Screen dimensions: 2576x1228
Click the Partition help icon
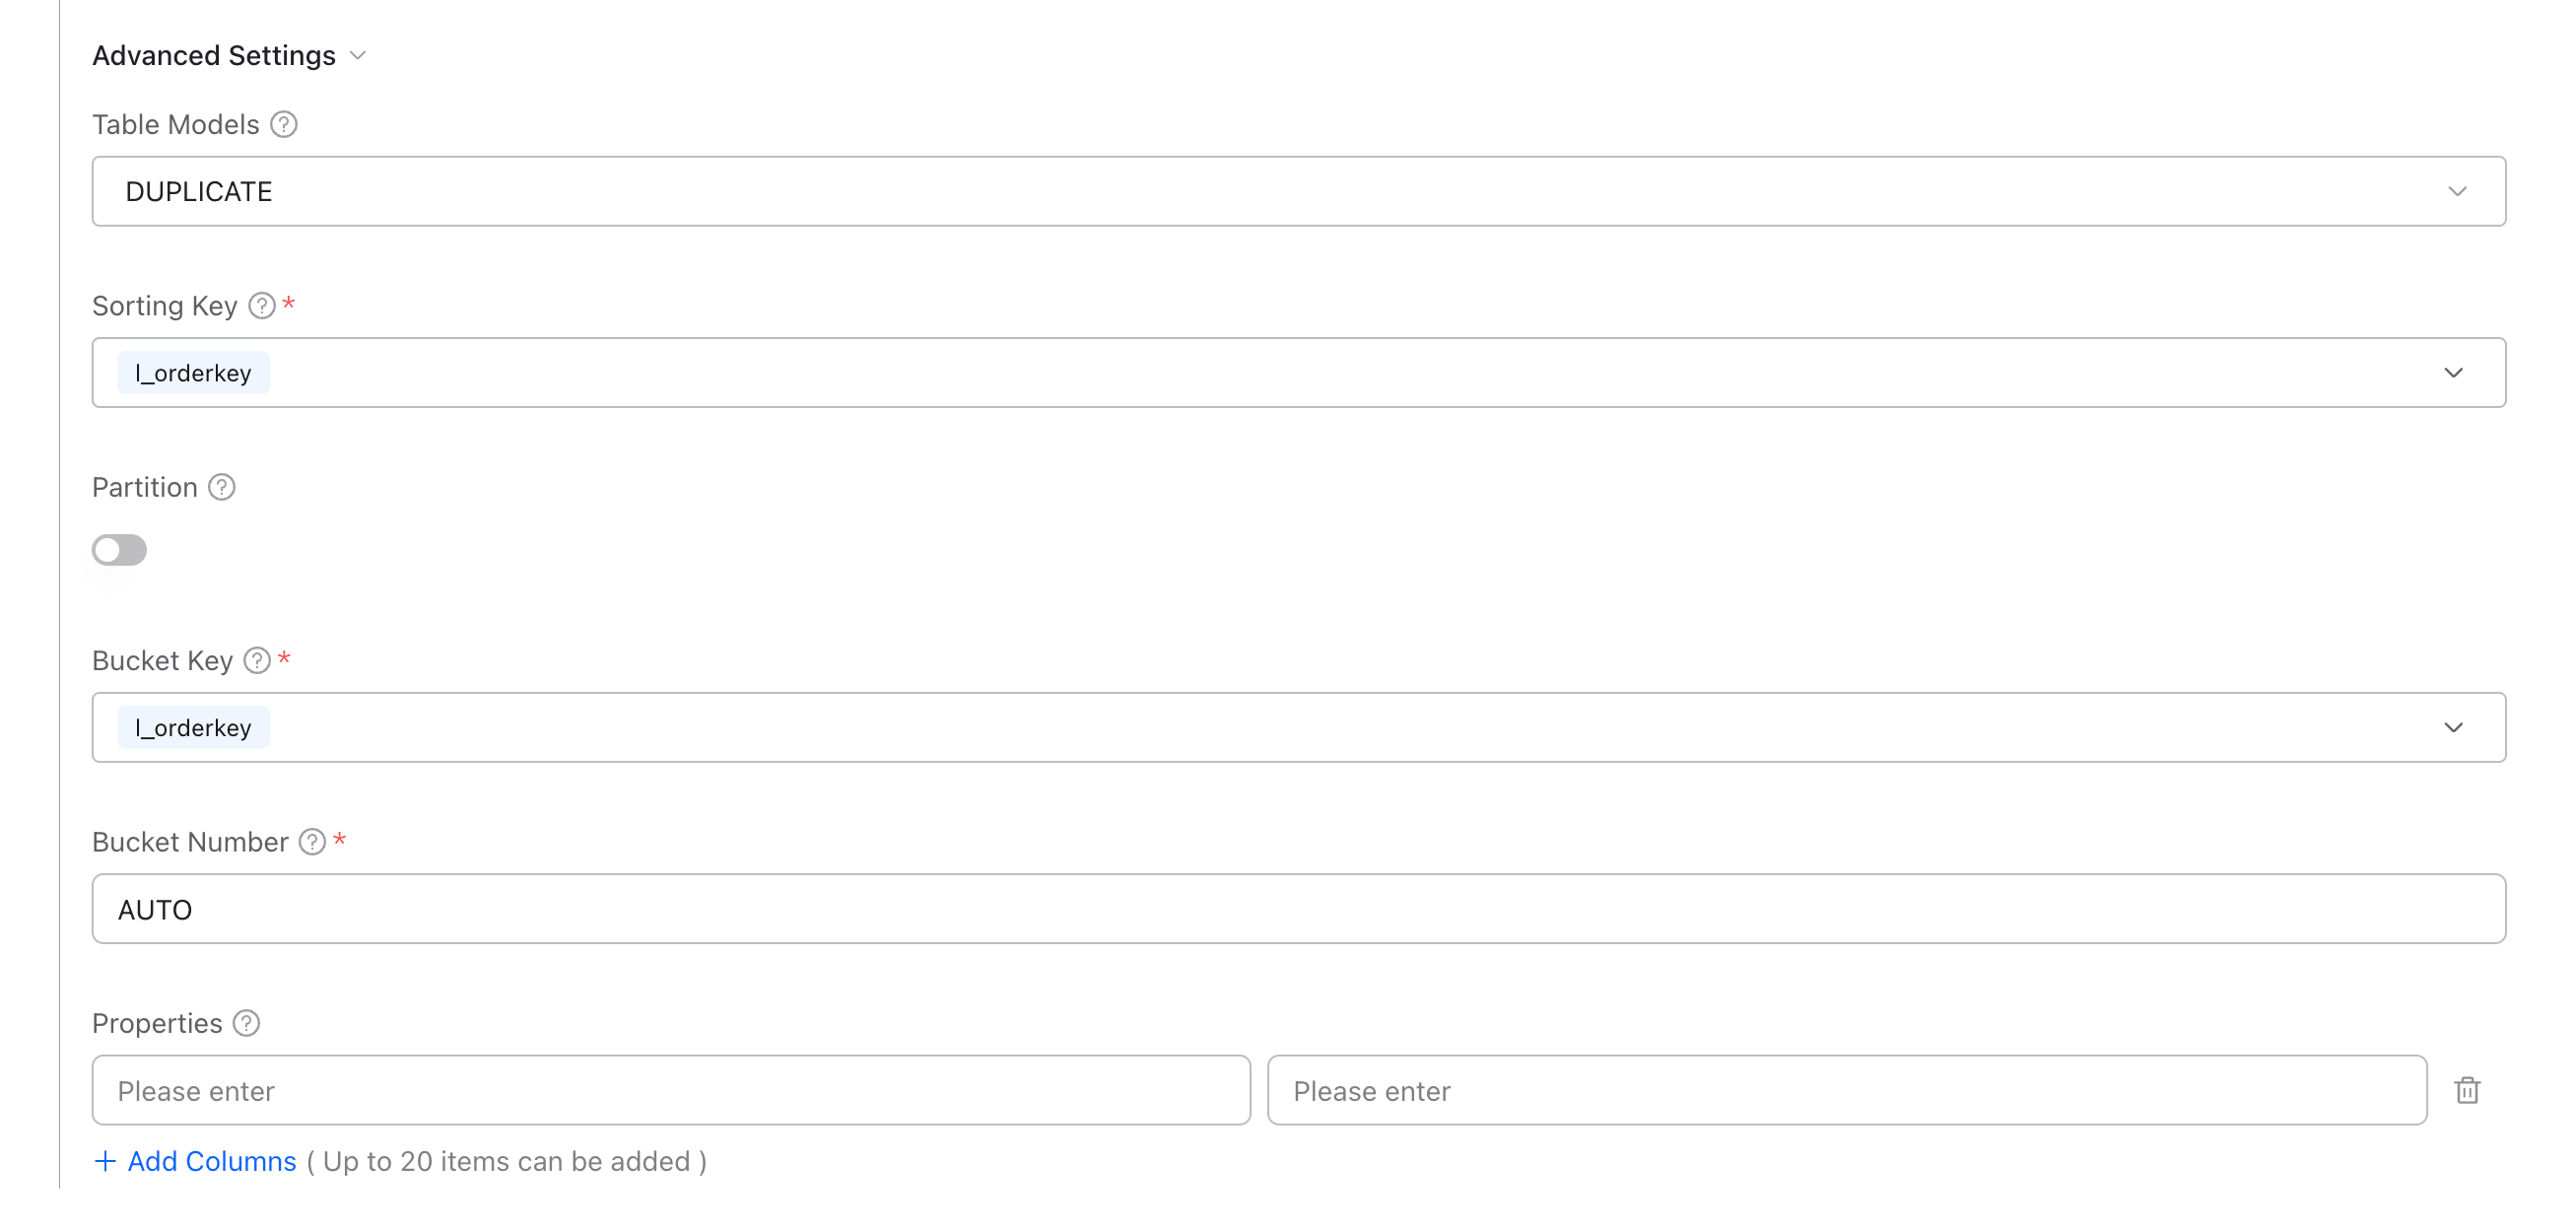coord(221,487)
